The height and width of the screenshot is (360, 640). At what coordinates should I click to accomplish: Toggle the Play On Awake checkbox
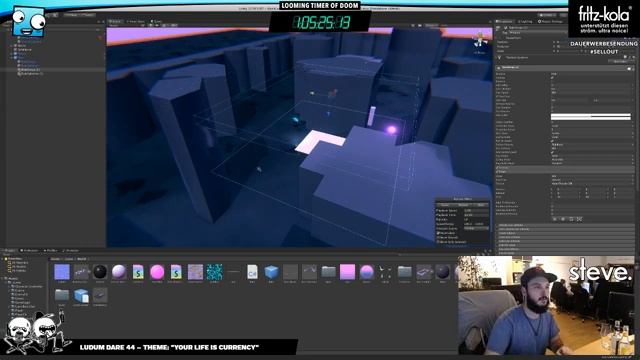click(553, 141)
